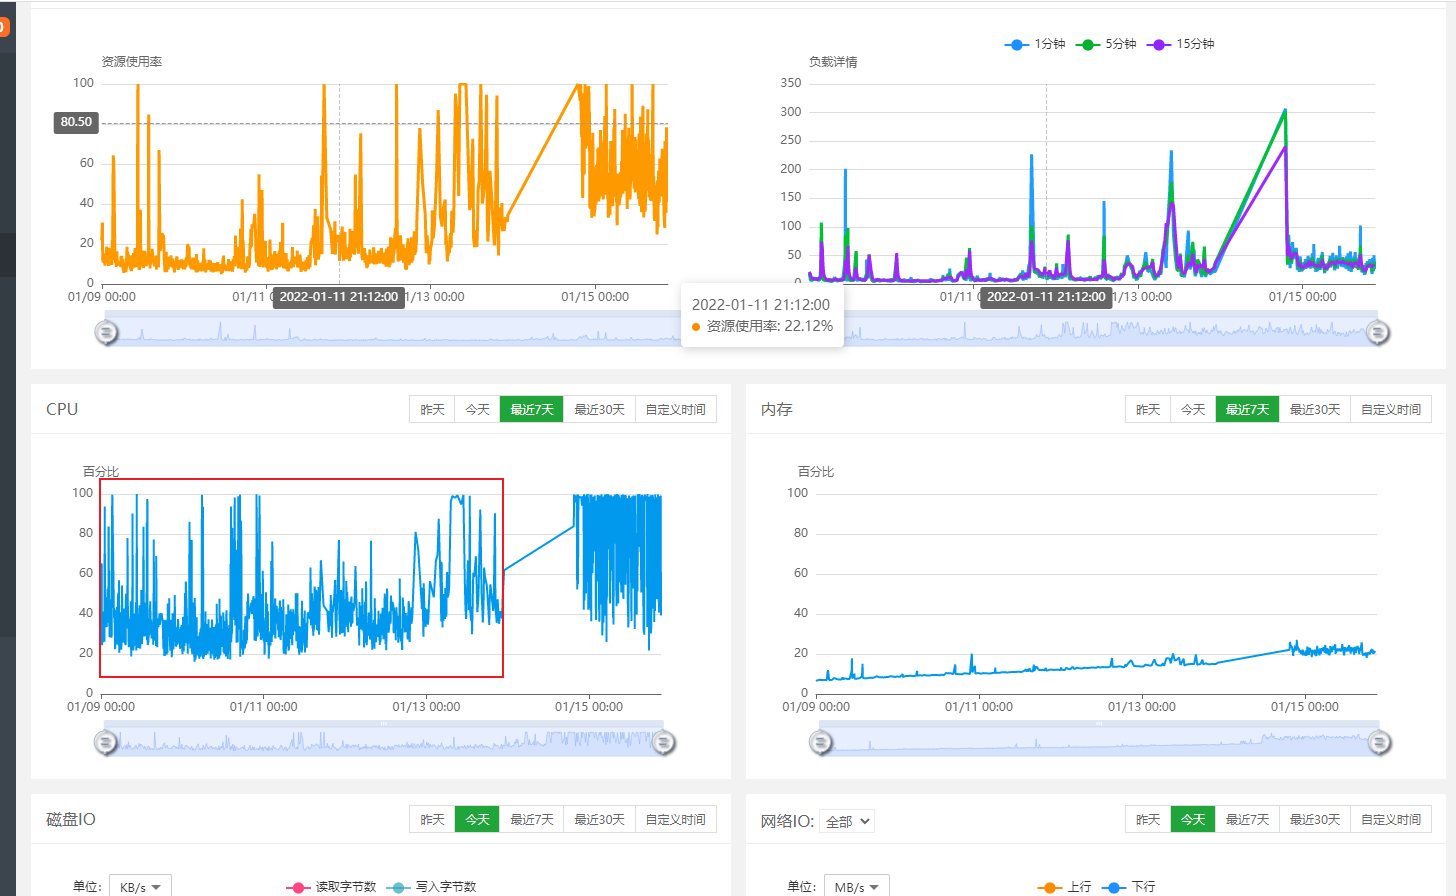Click the 网络IO: label
The image size is (1456, 896).
[x=787, y=821]
